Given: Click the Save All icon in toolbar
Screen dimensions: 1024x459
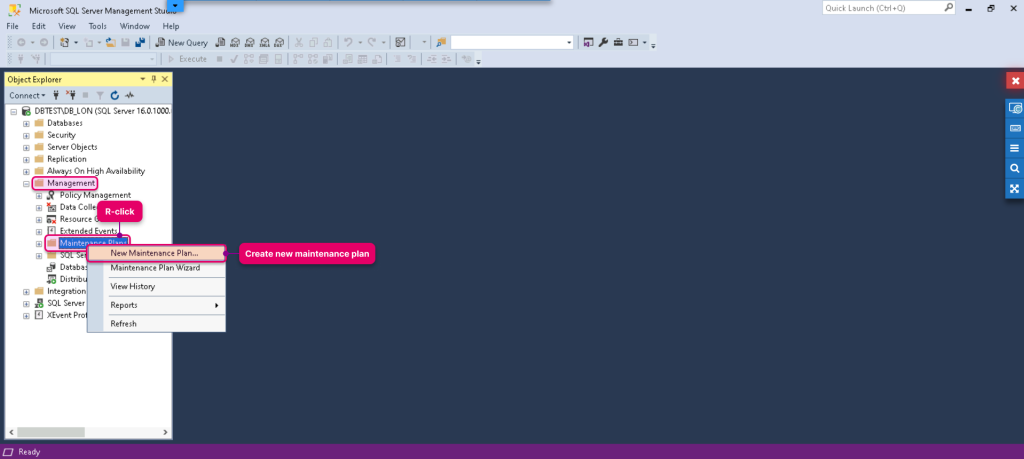Looking at the screenshot, I should click(x=140, y=42).
